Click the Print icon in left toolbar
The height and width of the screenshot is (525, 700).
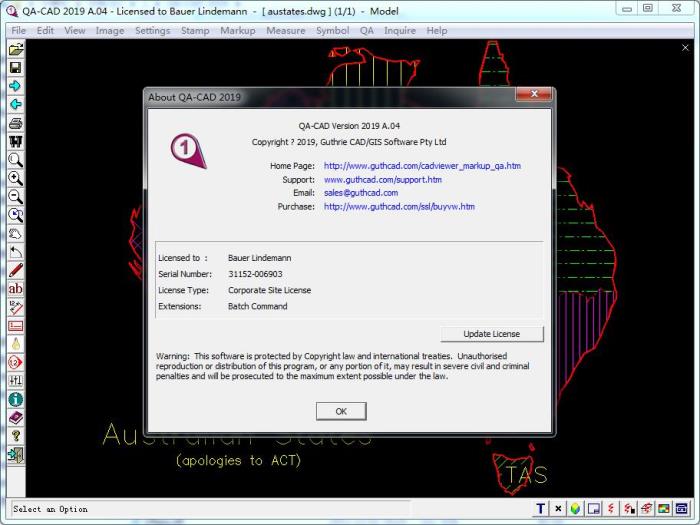[16, 123]
